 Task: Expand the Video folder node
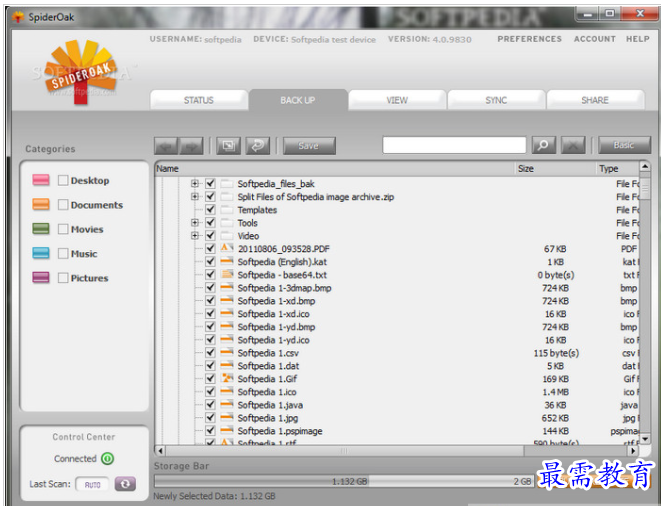point(195,236)
